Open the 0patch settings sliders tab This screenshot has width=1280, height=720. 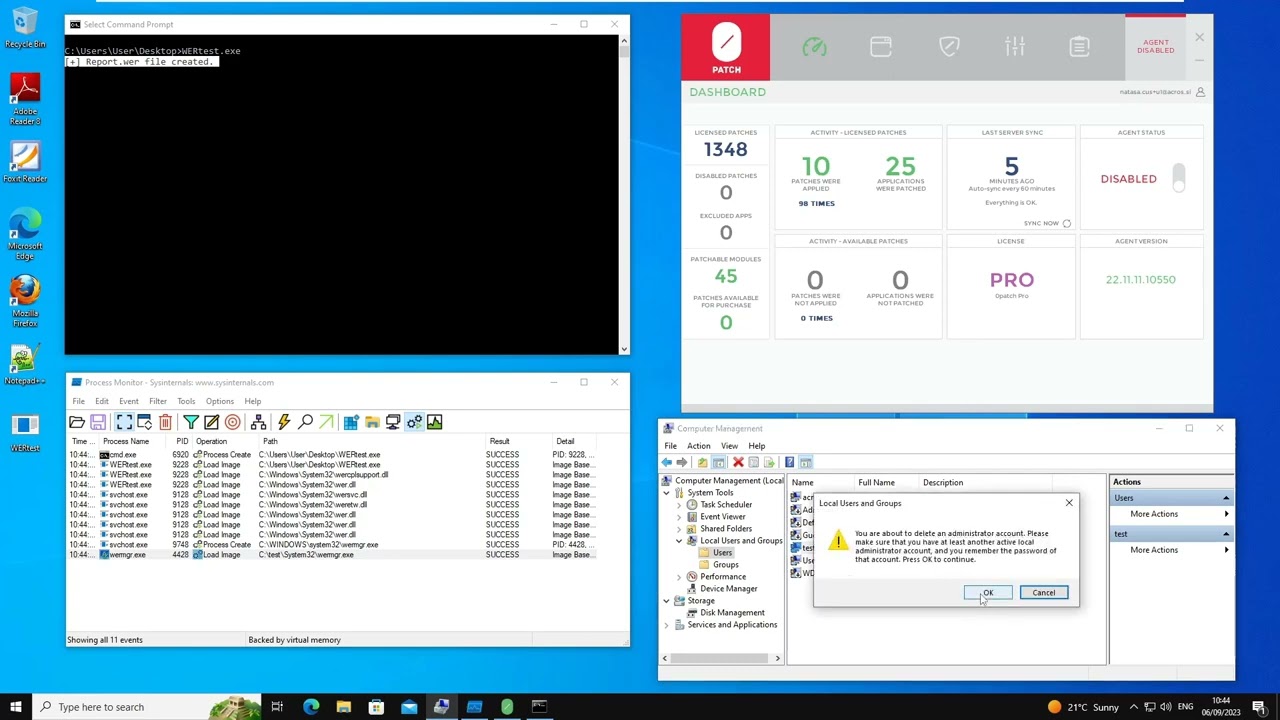click(1015, 46)
